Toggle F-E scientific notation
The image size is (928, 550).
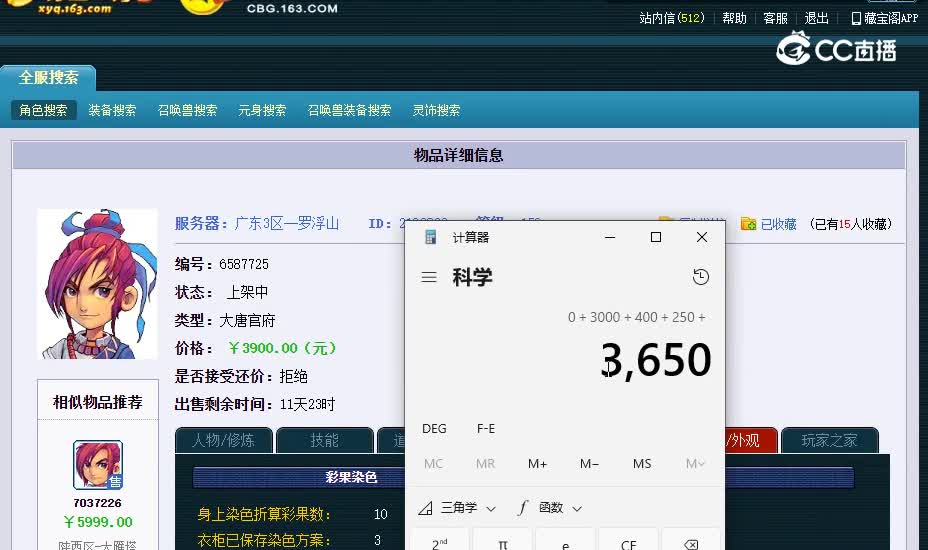[x=486, y=429]
